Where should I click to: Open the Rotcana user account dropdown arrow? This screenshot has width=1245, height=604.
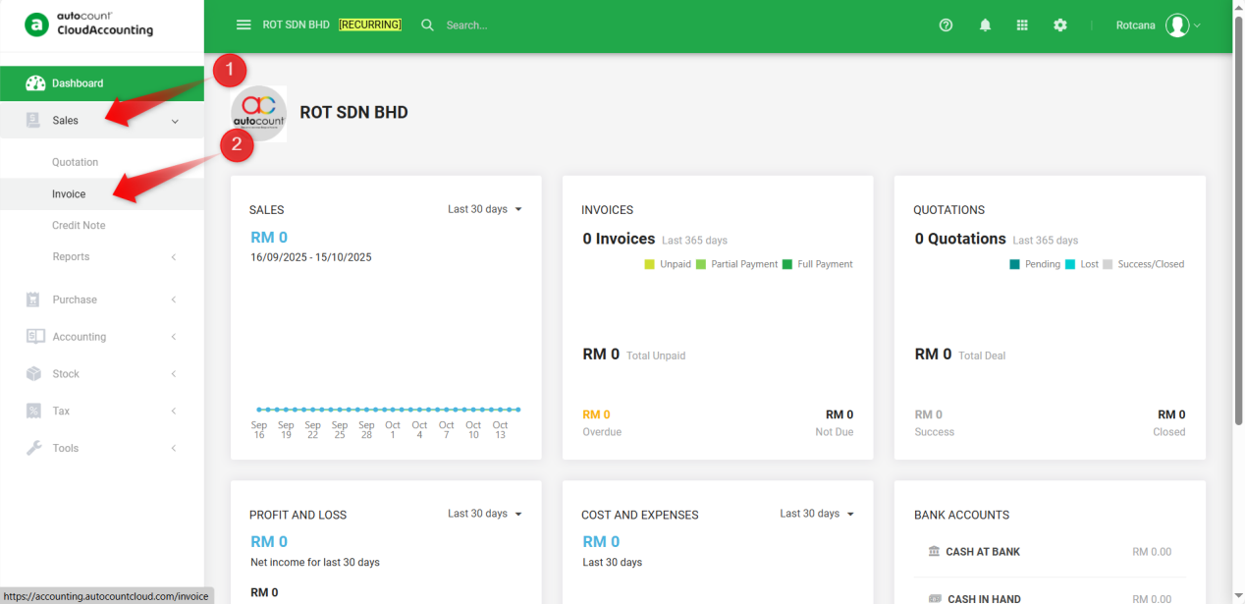click(x=1197, y=26)
